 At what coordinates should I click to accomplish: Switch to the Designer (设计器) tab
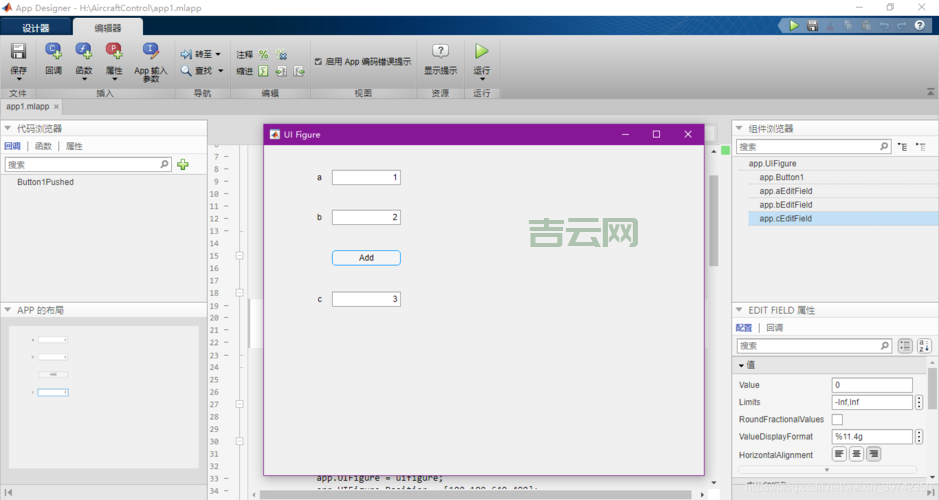pyautogui.click(x=36, y=28)
